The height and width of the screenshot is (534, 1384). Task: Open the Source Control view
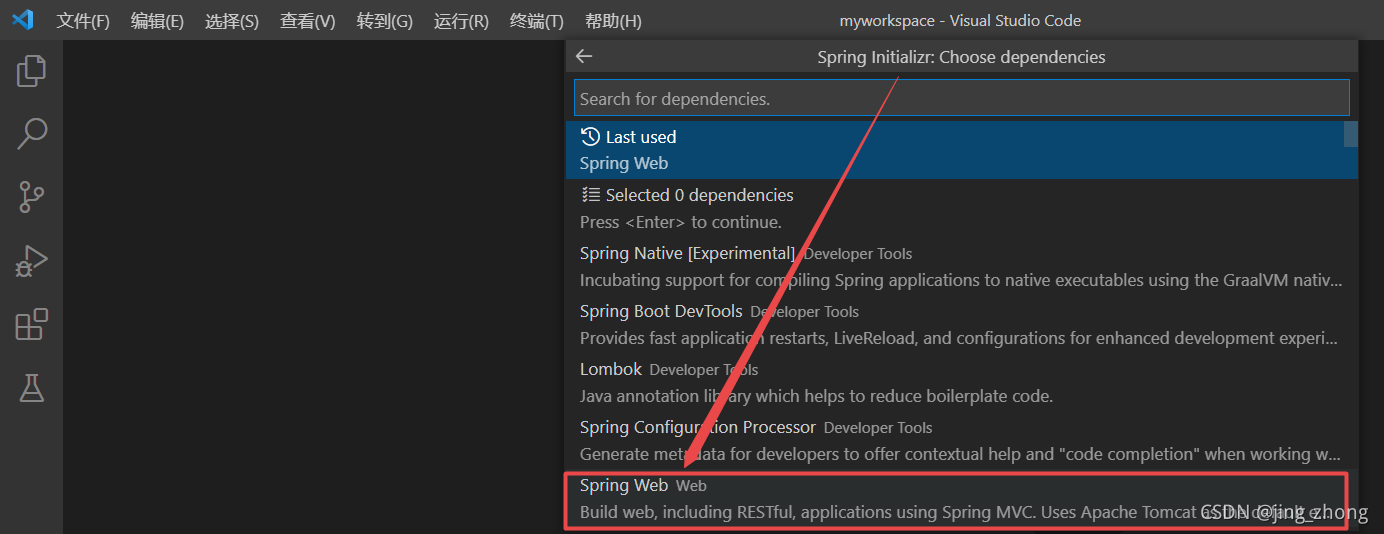pyautogui.click(x=31, y=197)
